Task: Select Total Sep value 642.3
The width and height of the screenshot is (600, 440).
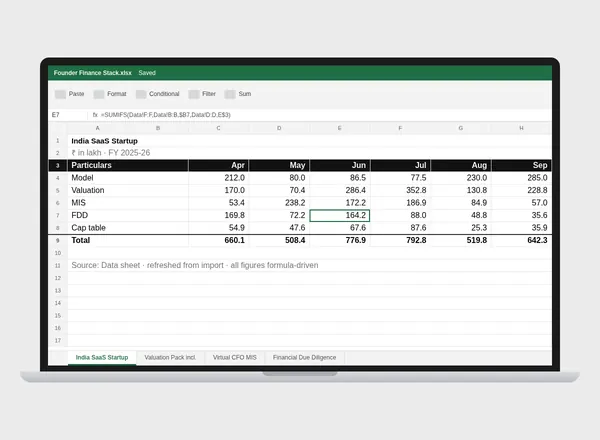Action: pyautogui.click(x=521, y=240)
